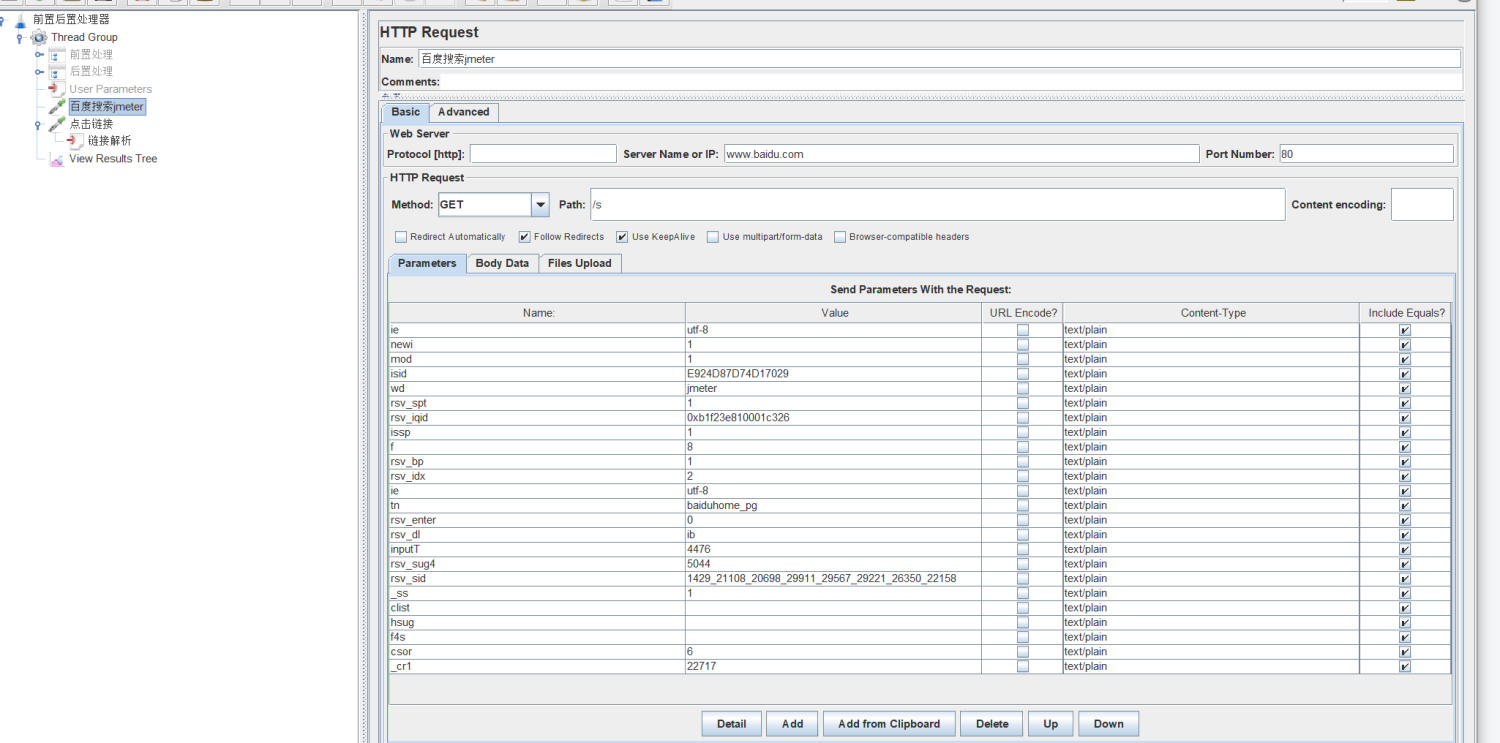This screenshot has width=1500, height=743.
Task: Uncheck Include Equals for the clist row
Action: click(1405, 607)
